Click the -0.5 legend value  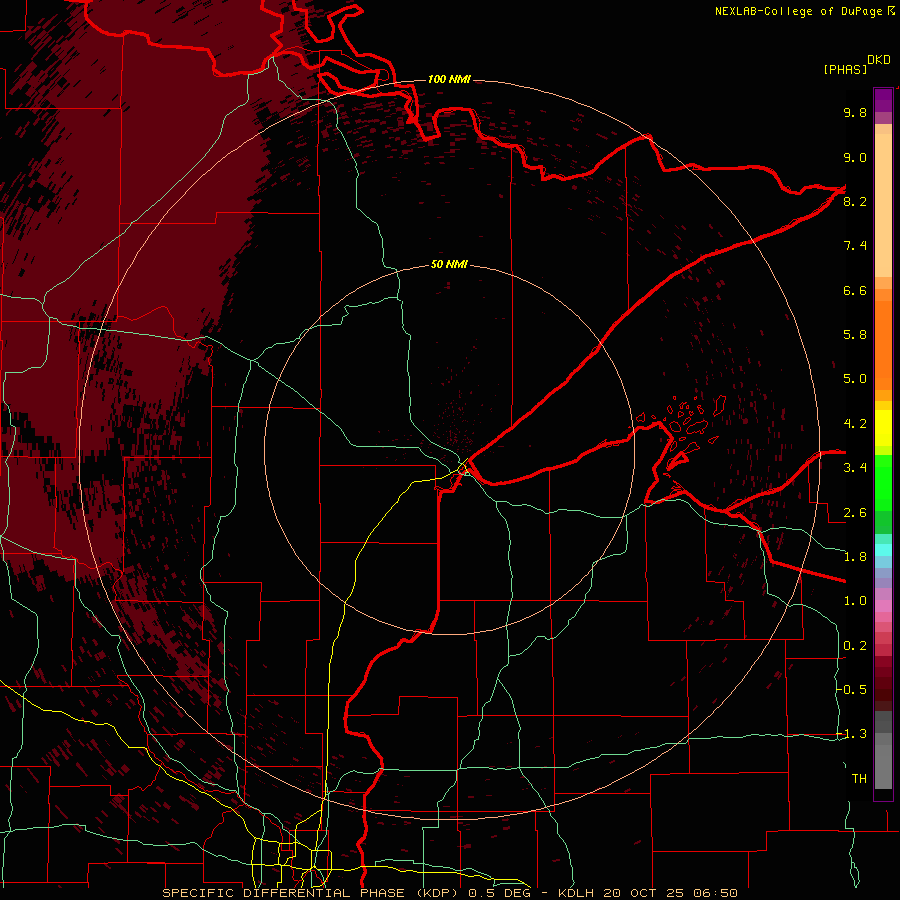point(852,690)
